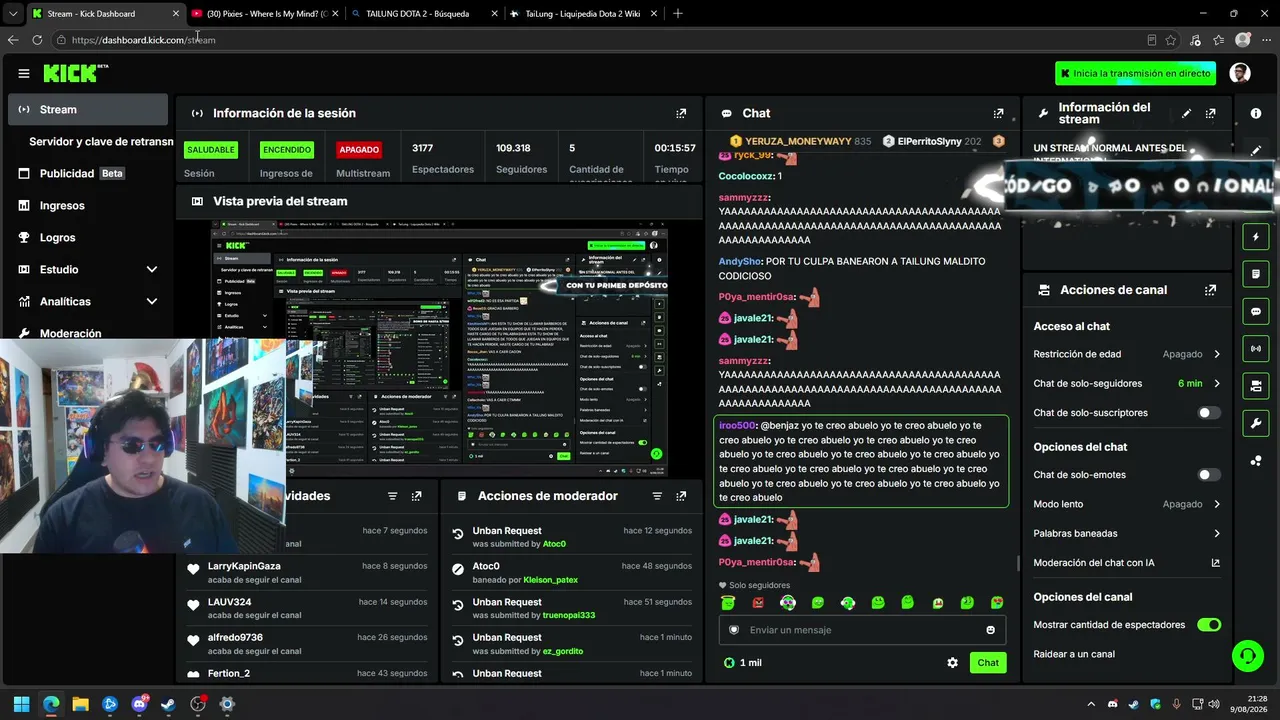1280x720 pixels.
Task: Toggle Chat de solo-suscriptores
Action: point(1209,413)
